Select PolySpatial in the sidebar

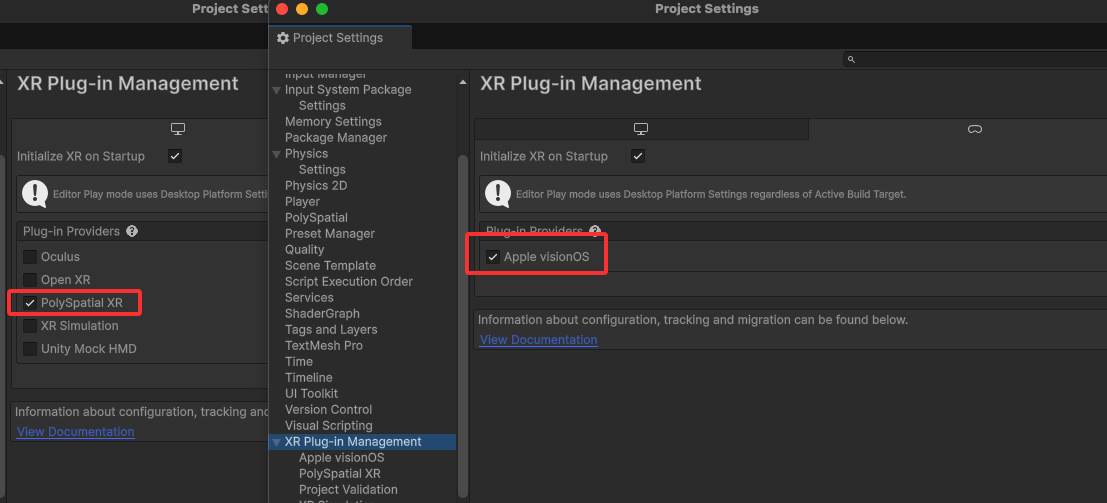(316, 218)
